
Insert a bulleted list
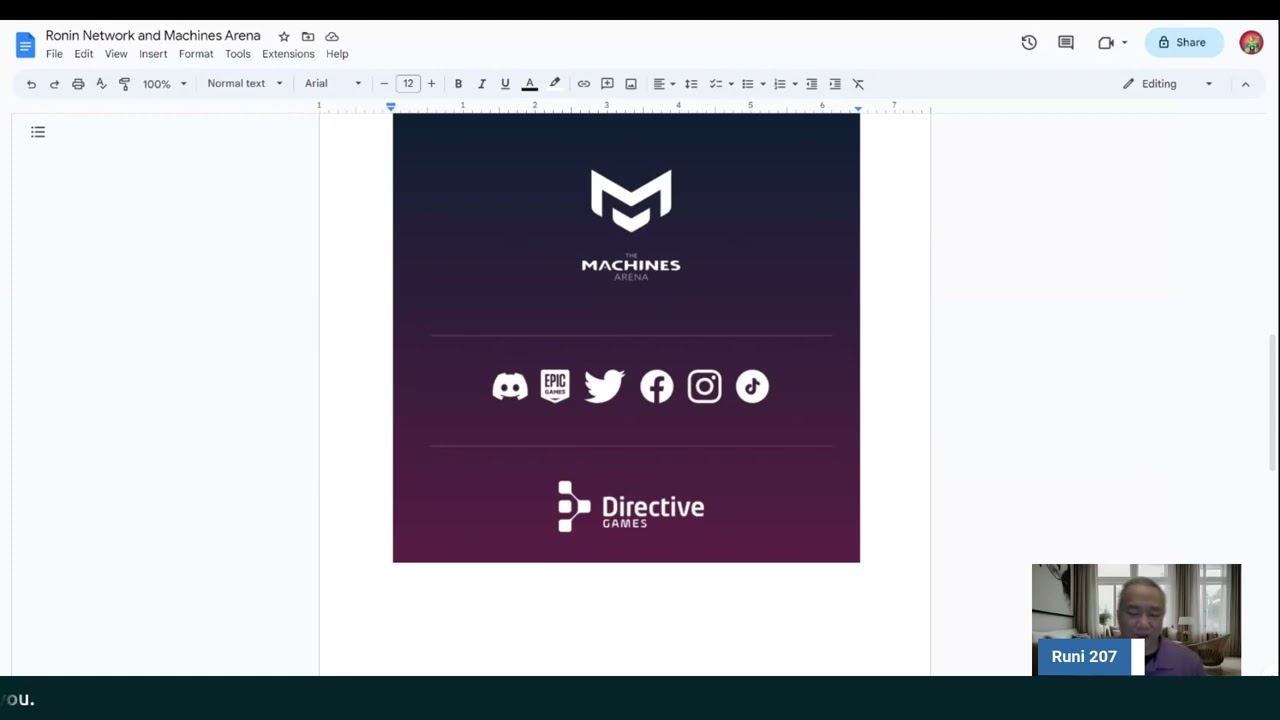tap(747, 84)
